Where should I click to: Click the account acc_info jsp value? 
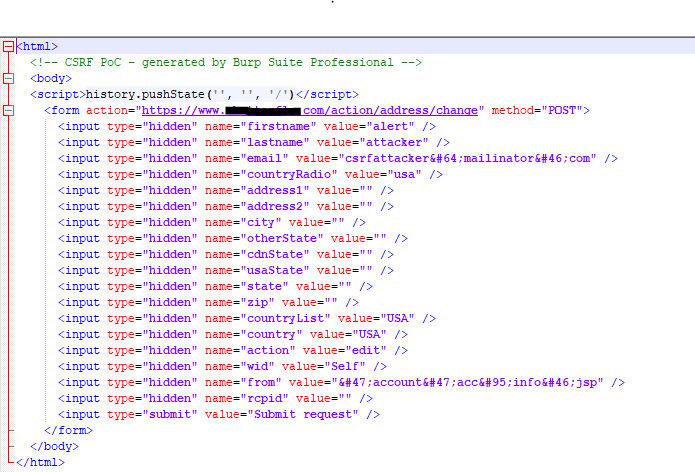pyautogui.click(x=468, y=382)
